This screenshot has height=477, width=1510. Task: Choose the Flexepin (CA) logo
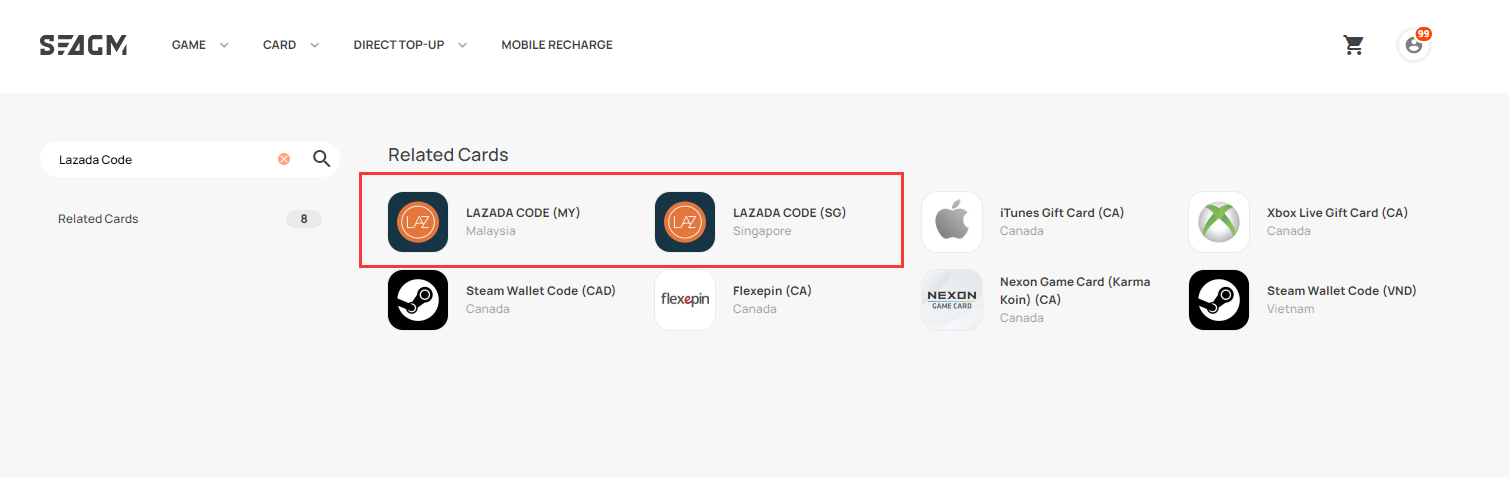coord(685,300)
